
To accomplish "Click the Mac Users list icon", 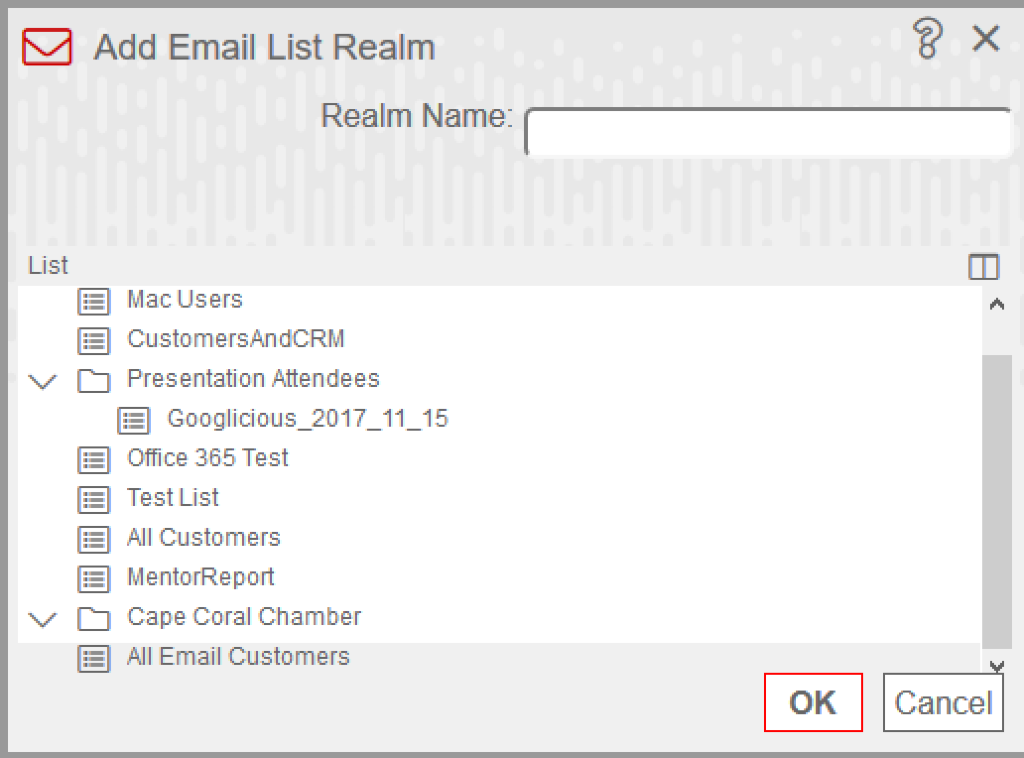I will coord(94,301).
